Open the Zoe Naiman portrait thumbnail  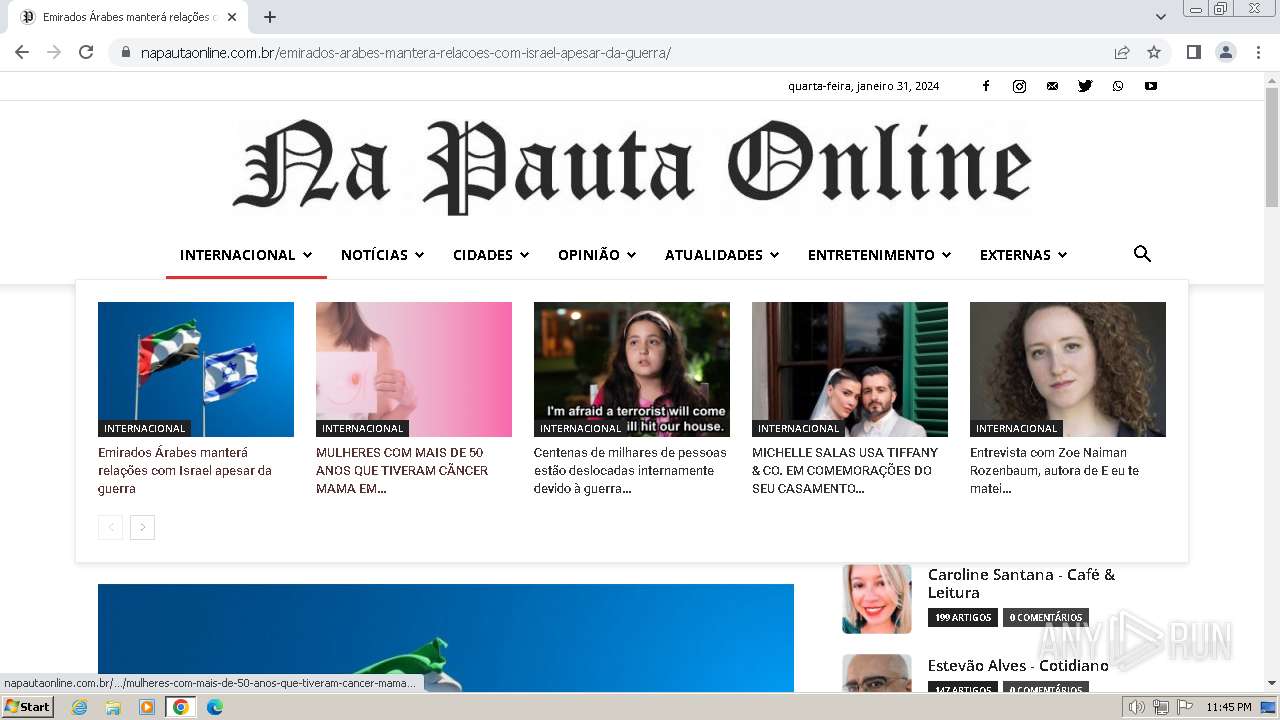tap(1068, 369)
